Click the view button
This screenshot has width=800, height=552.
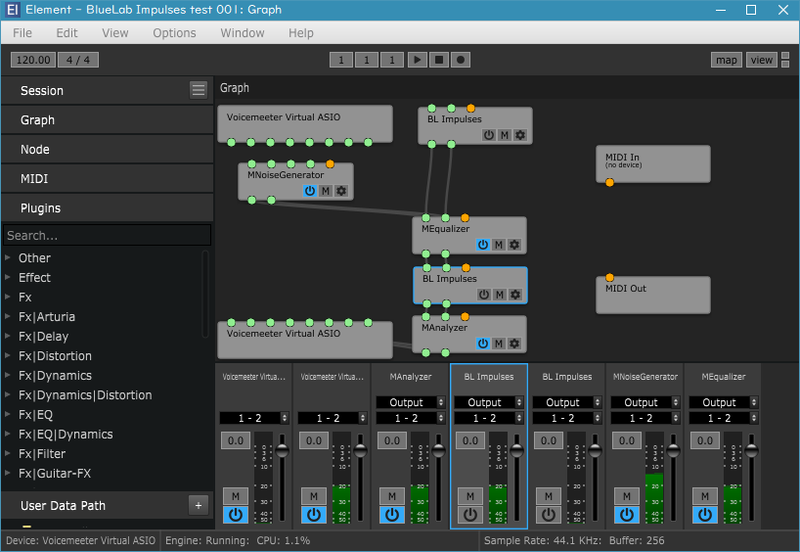(x=761, y=60)
